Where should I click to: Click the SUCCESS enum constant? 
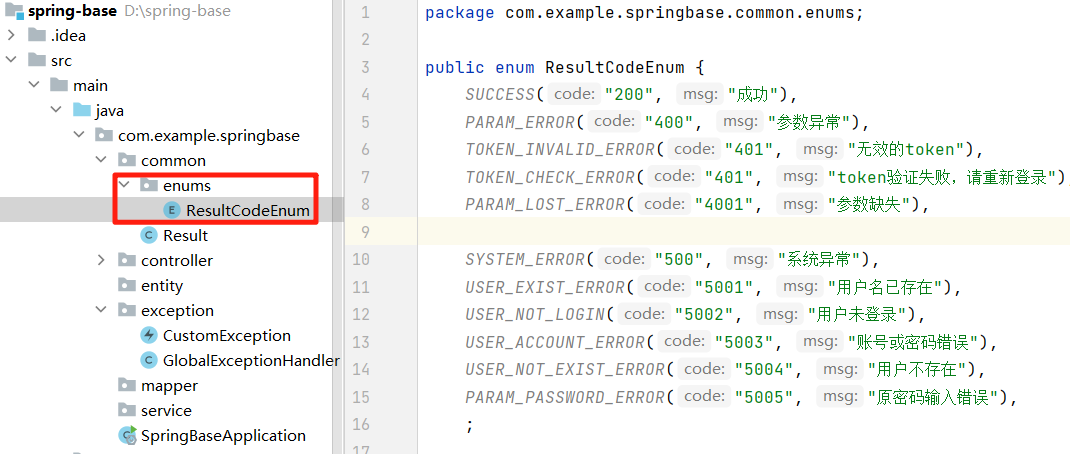pos(500,94)
